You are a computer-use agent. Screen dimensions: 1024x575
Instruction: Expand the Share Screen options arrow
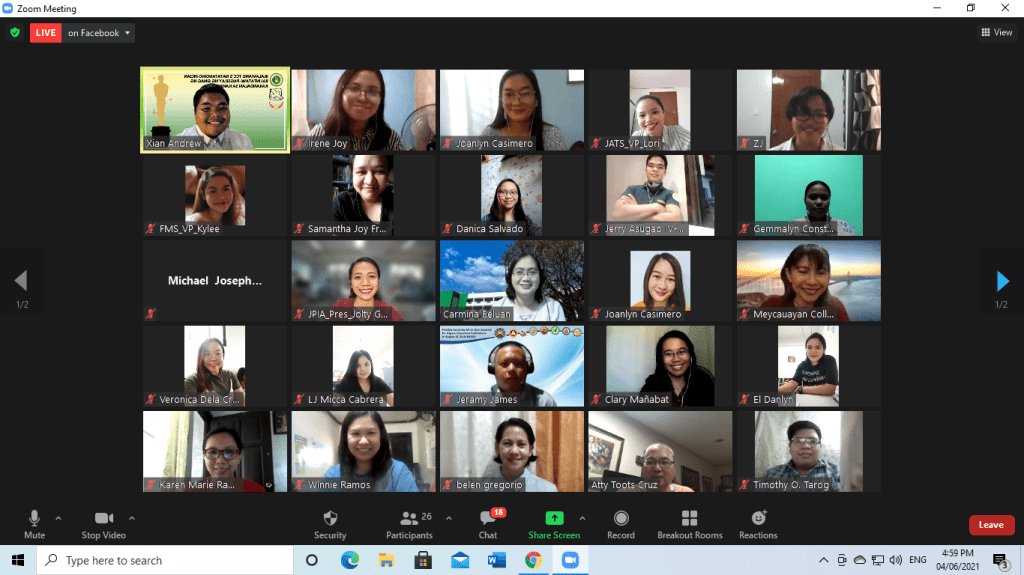pyautogui.click(x=582, y=518)
